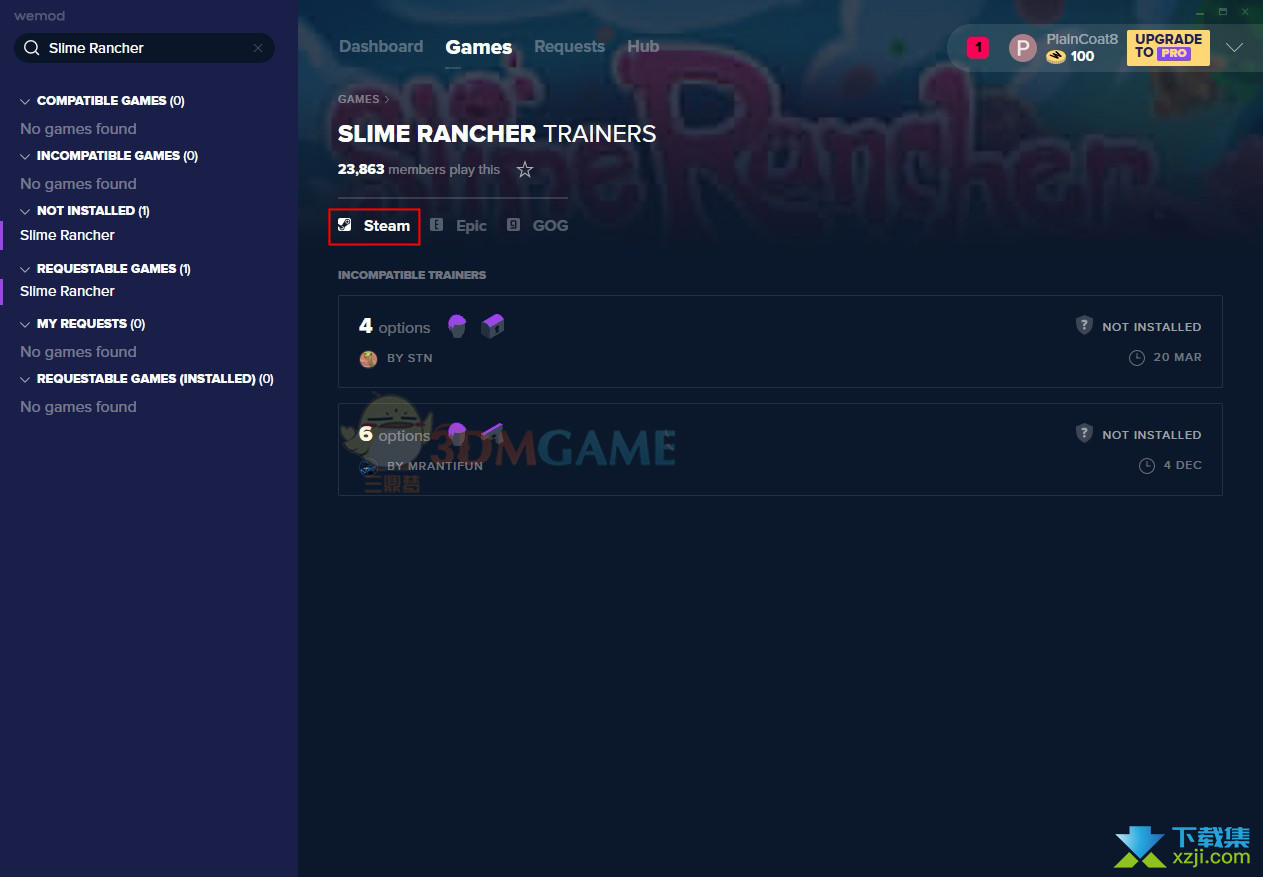Open the PlainCoat8 profile avatar
1263x877 pixels.
1023,47
